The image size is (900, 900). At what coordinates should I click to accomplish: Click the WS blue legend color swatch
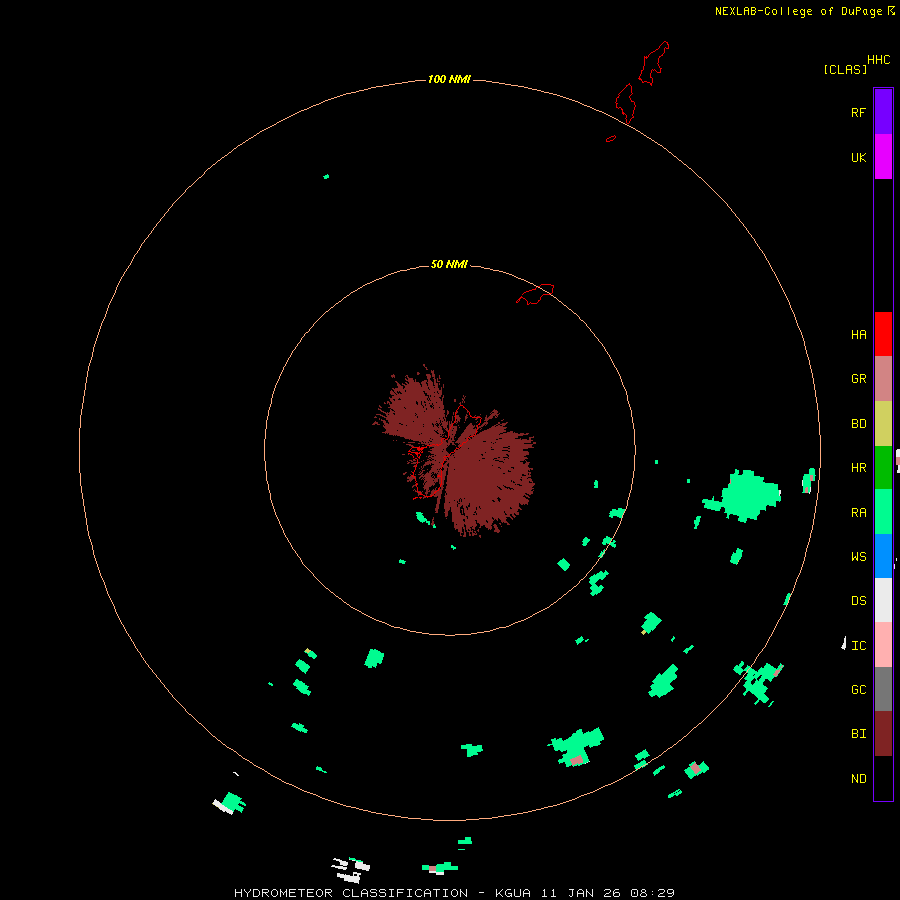883,556
